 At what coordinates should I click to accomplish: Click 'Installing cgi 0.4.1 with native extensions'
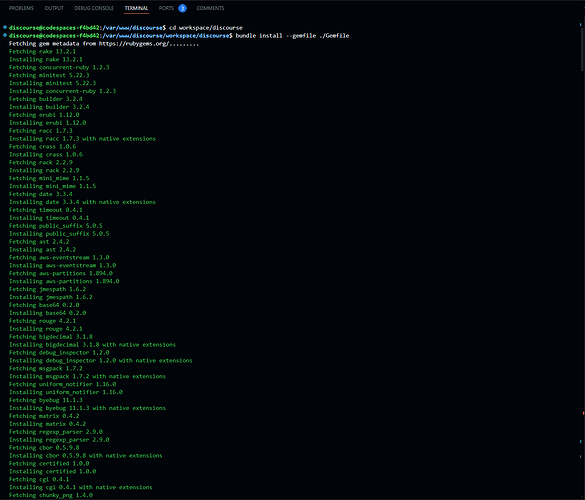pyautogui.click(x=81, y=487)
